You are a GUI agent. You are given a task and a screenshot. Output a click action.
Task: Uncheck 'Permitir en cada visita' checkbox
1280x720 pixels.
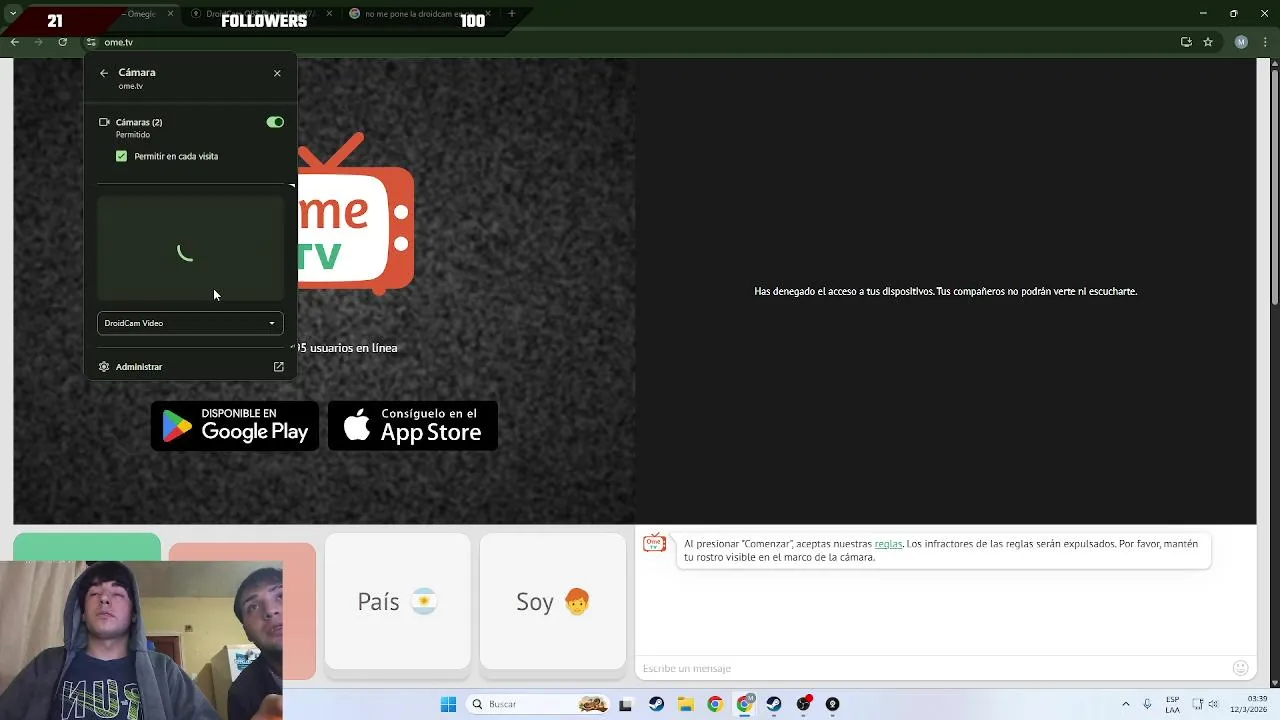coord(121,156)
